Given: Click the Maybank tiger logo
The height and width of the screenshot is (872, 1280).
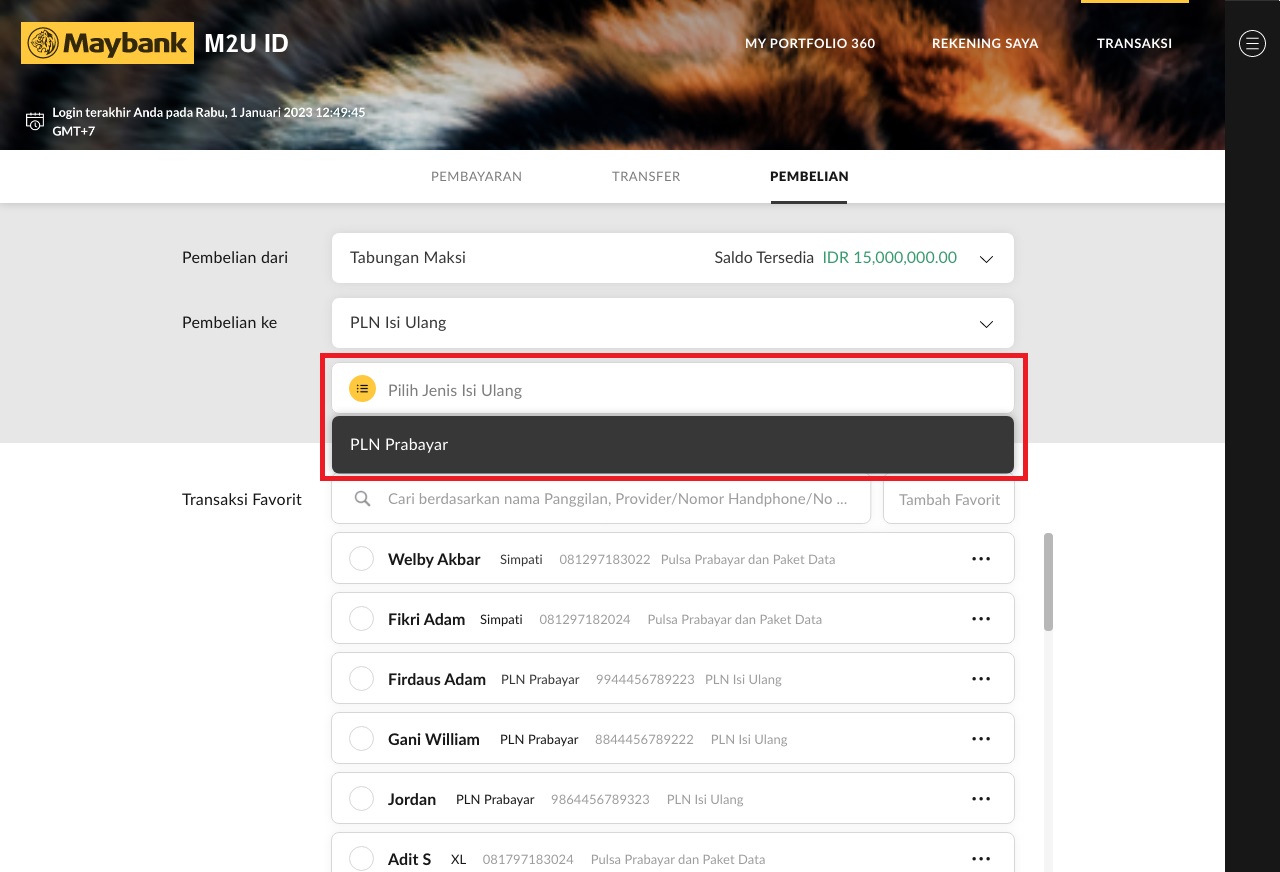Looking at the screenshot, I should tap(107, 43).
